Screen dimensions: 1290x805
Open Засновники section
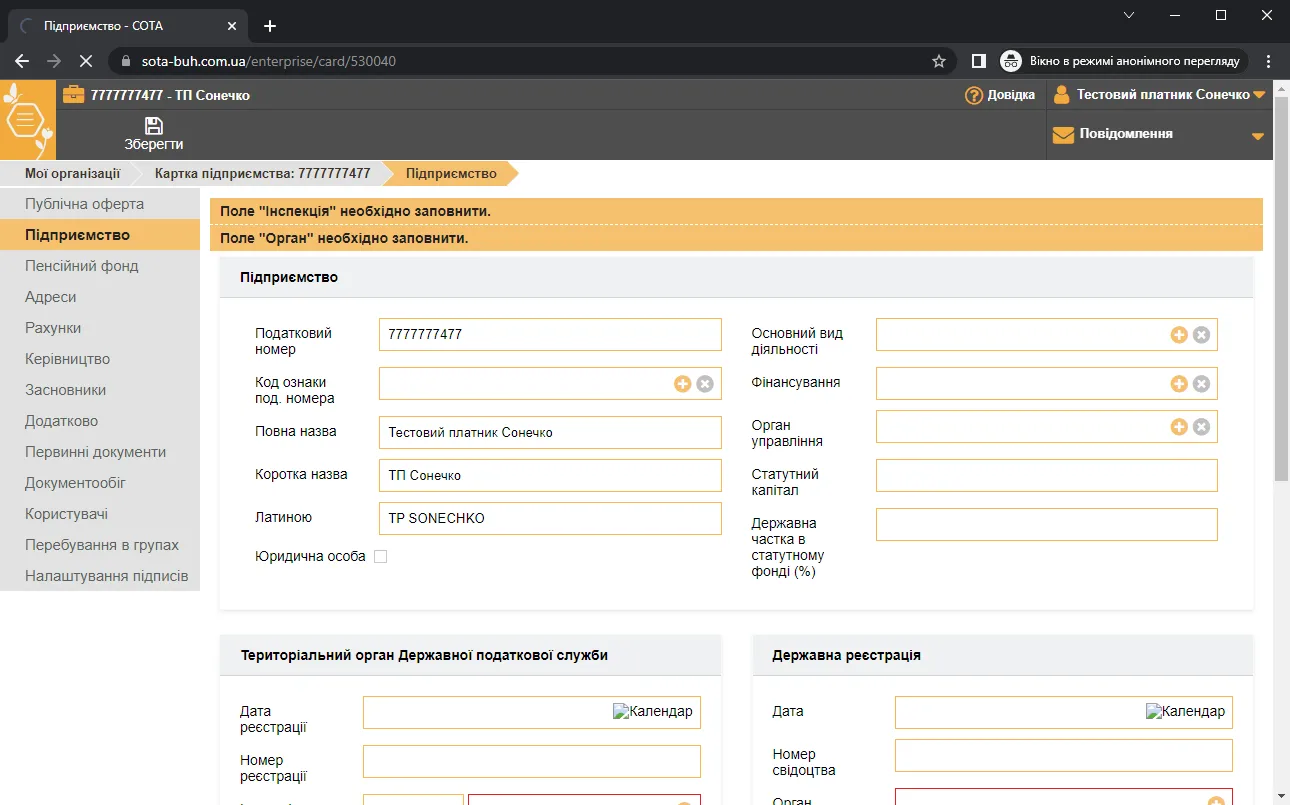(x=100, y=390)
